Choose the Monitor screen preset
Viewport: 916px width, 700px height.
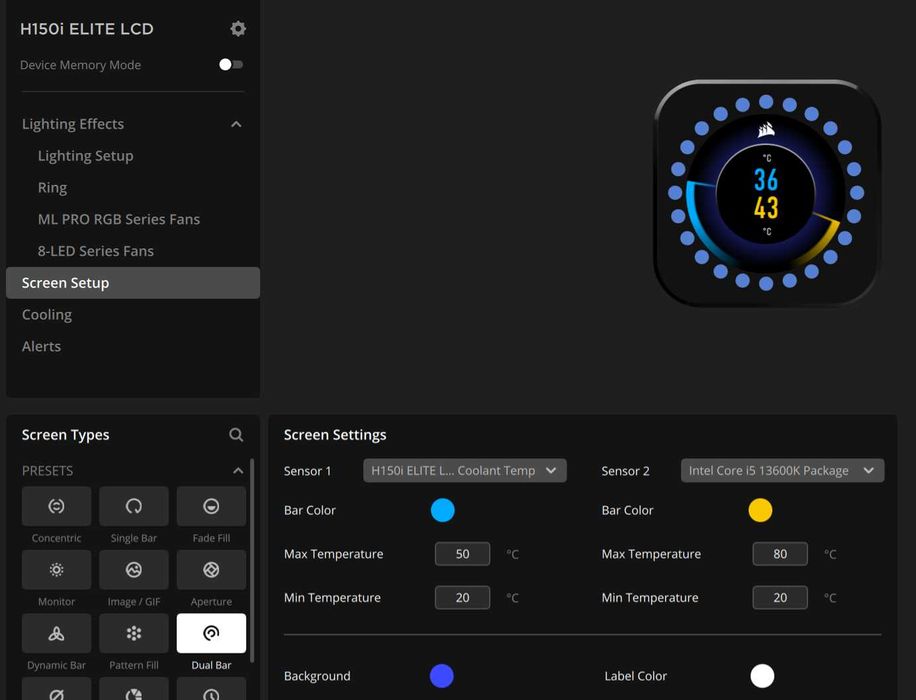coord(56,570)
